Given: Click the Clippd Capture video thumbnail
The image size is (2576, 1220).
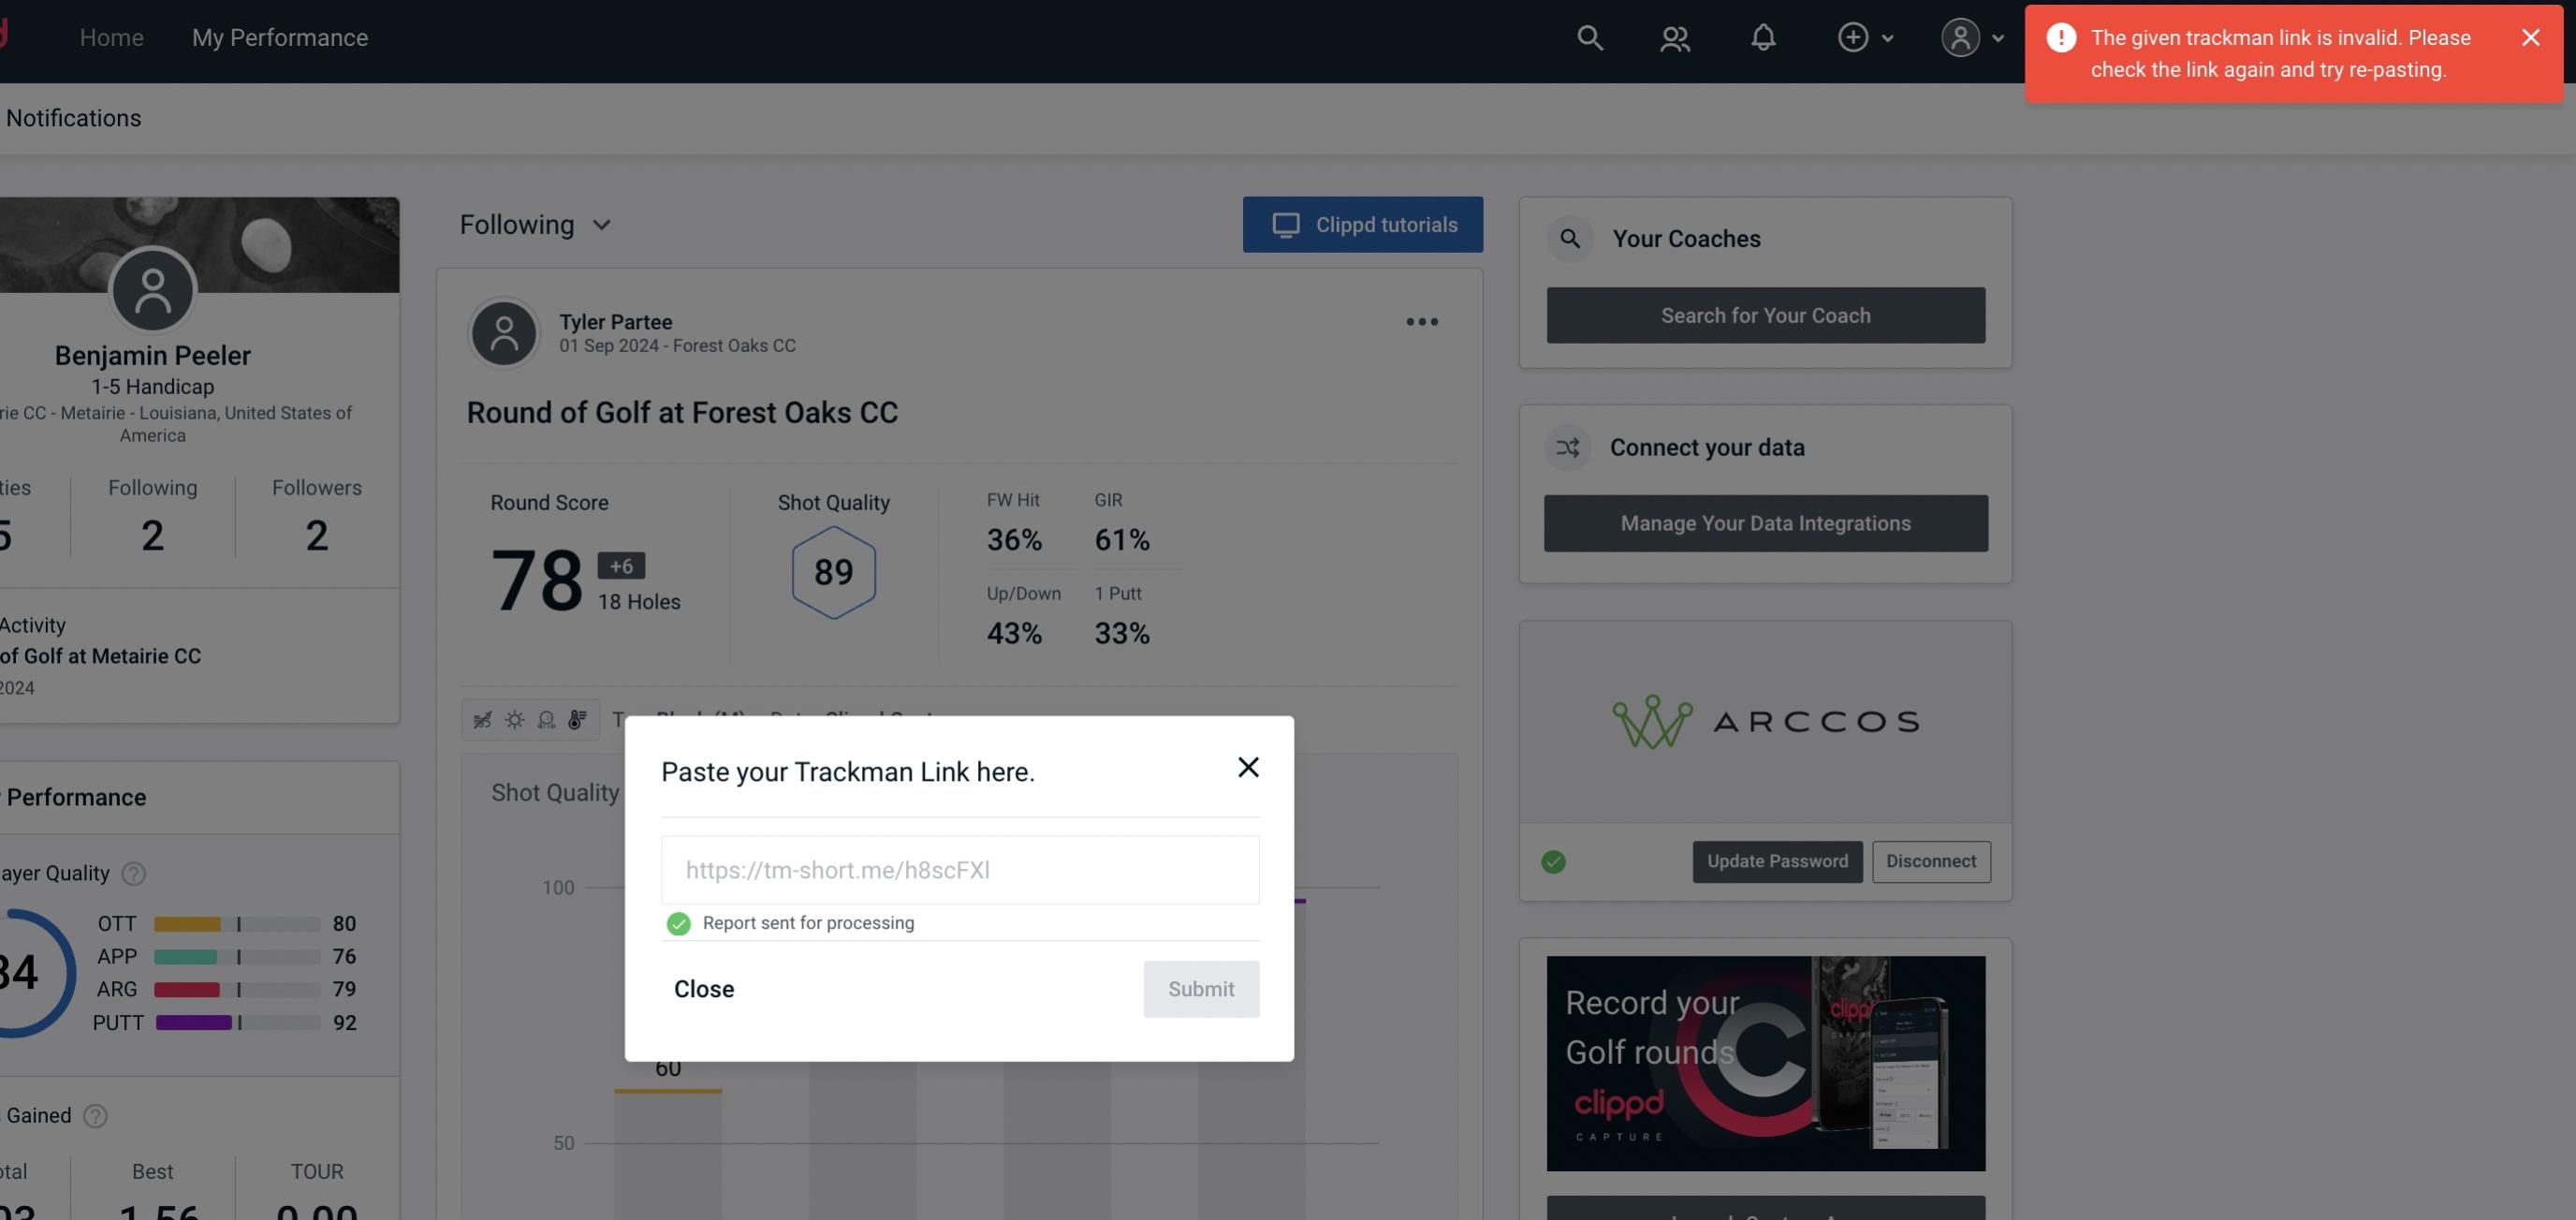Looking at the screenshot, I should [1766, 1062].
